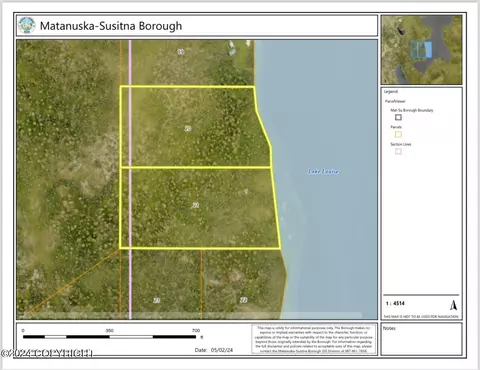Click the Section Lines legend swatch
The width and height of the screenshot is (480, 370).
point(398,151)
